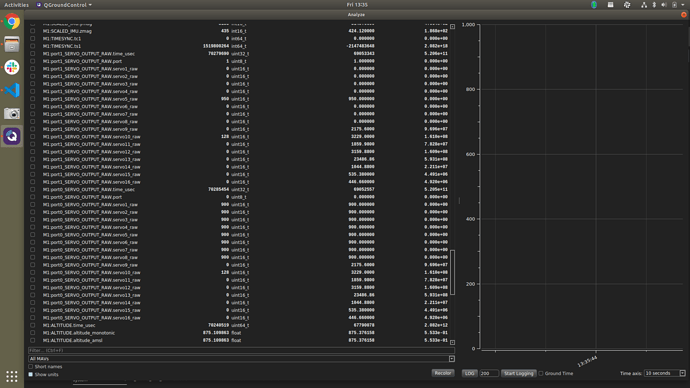The image size is (690, 388).
Task: Click the QGroundControl icon in the dock
Action: (x=12, y=136)
